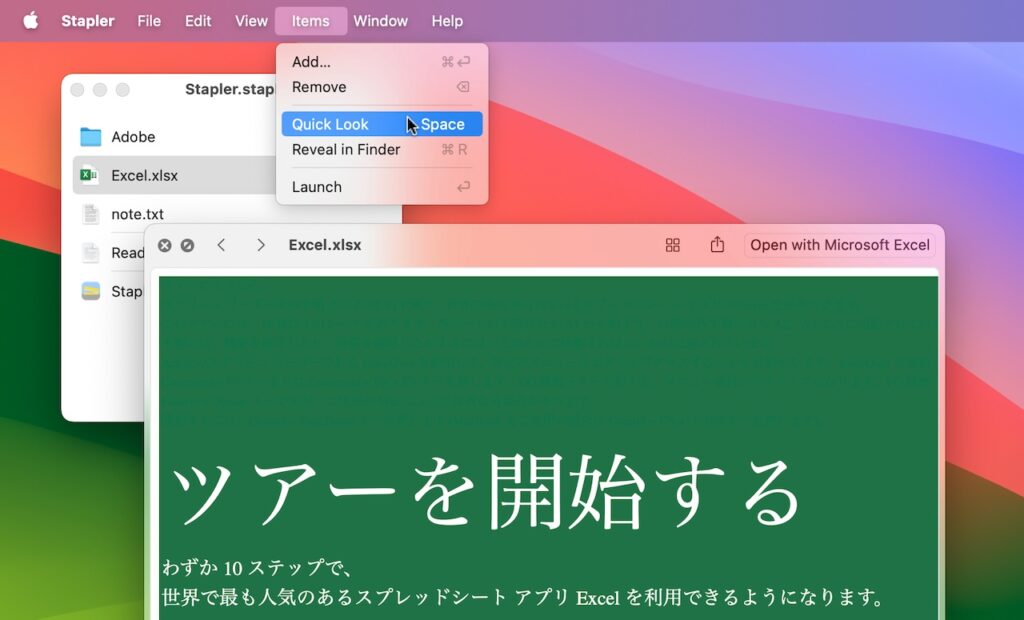Open the Window menu
The image size is (1024, 620).
[380, 20]
